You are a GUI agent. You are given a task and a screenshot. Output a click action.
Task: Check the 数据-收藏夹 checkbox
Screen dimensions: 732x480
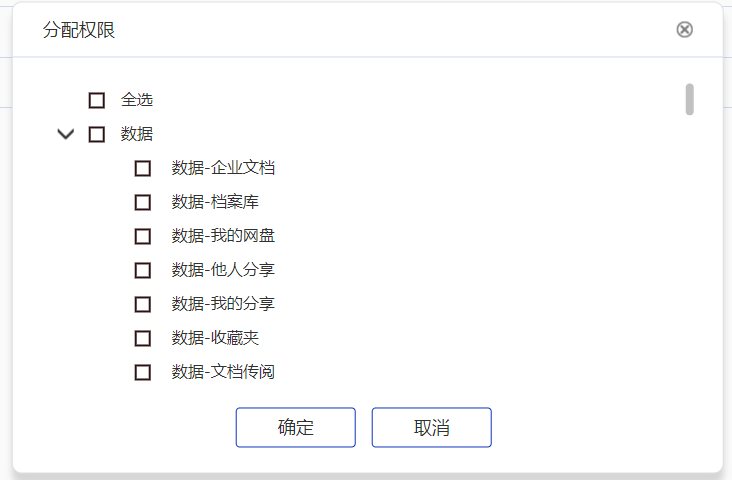click(142, 339)
